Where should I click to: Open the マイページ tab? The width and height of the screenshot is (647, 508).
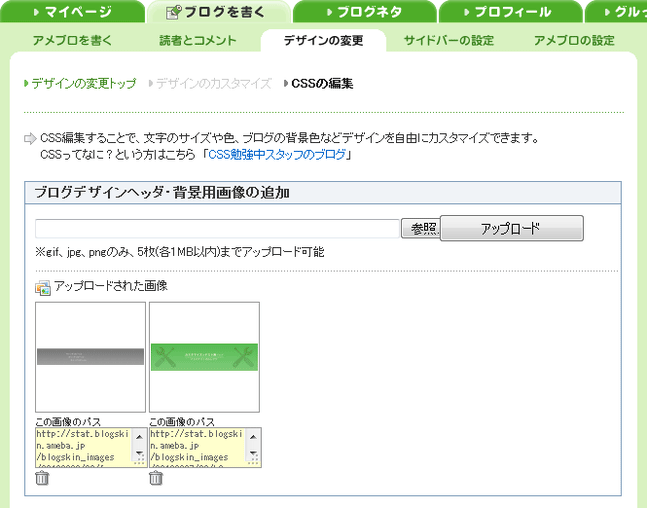(x=70, y=12)
